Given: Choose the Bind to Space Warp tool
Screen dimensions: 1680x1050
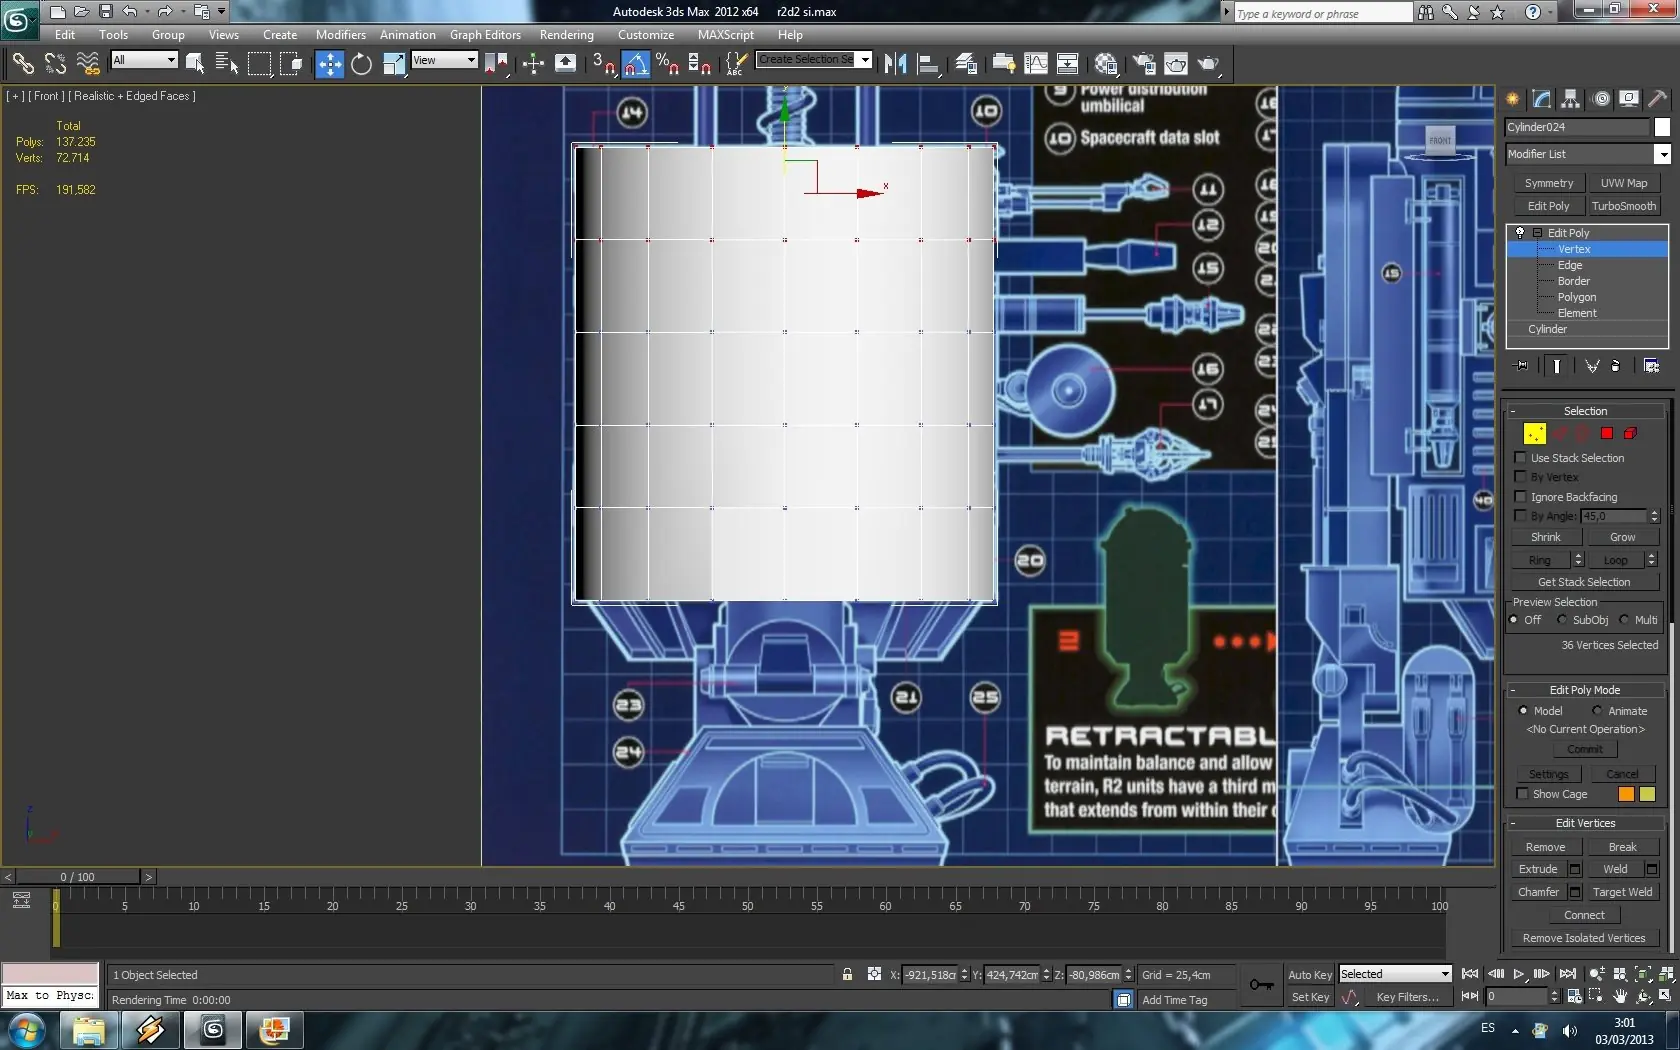Looking at the screenshot, I should point(88,64).
